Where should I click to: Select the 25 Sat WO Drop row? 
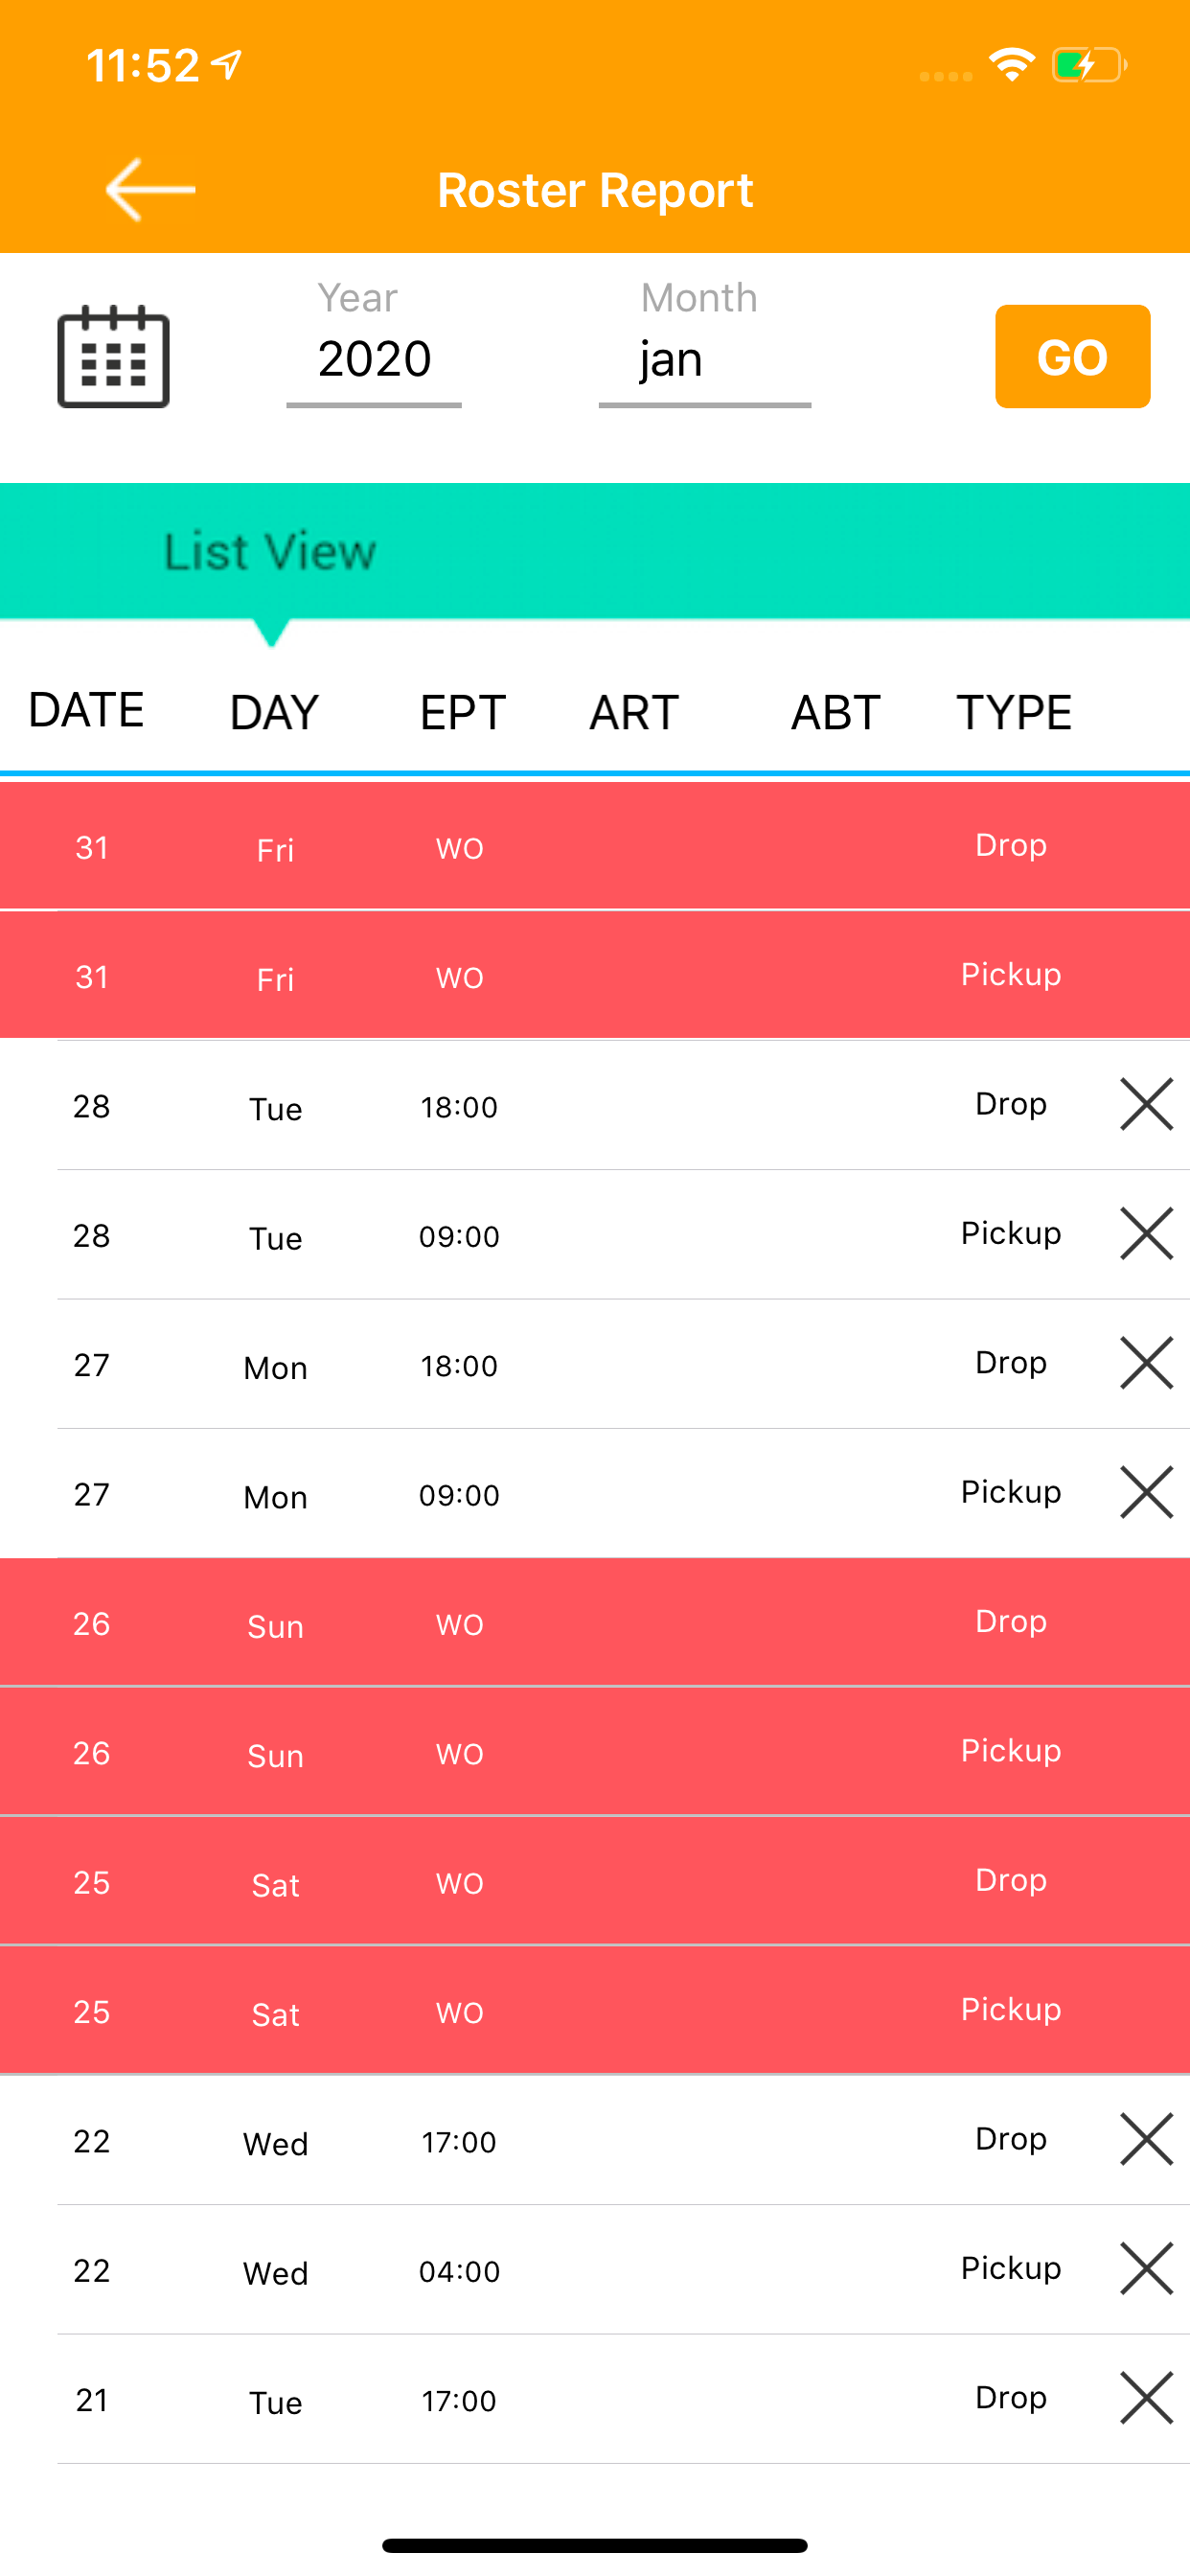click(x=595, y=1881)
